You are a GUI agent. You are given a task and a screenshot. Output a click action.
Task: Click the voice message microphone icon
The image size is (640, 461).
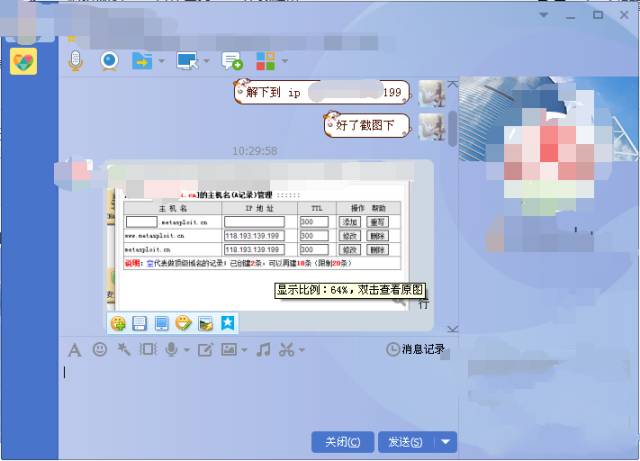click(171, 350)
